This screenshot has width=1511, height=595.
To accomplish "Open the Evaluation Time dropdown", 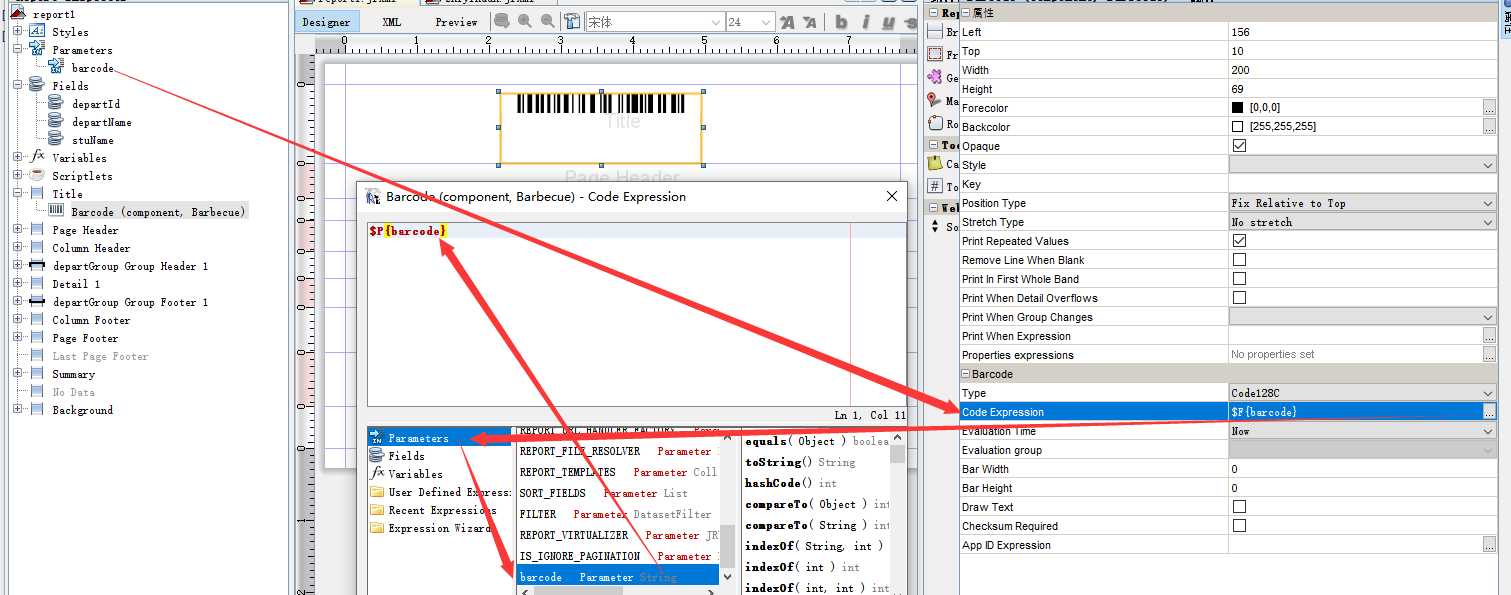I will (1488, 431).
